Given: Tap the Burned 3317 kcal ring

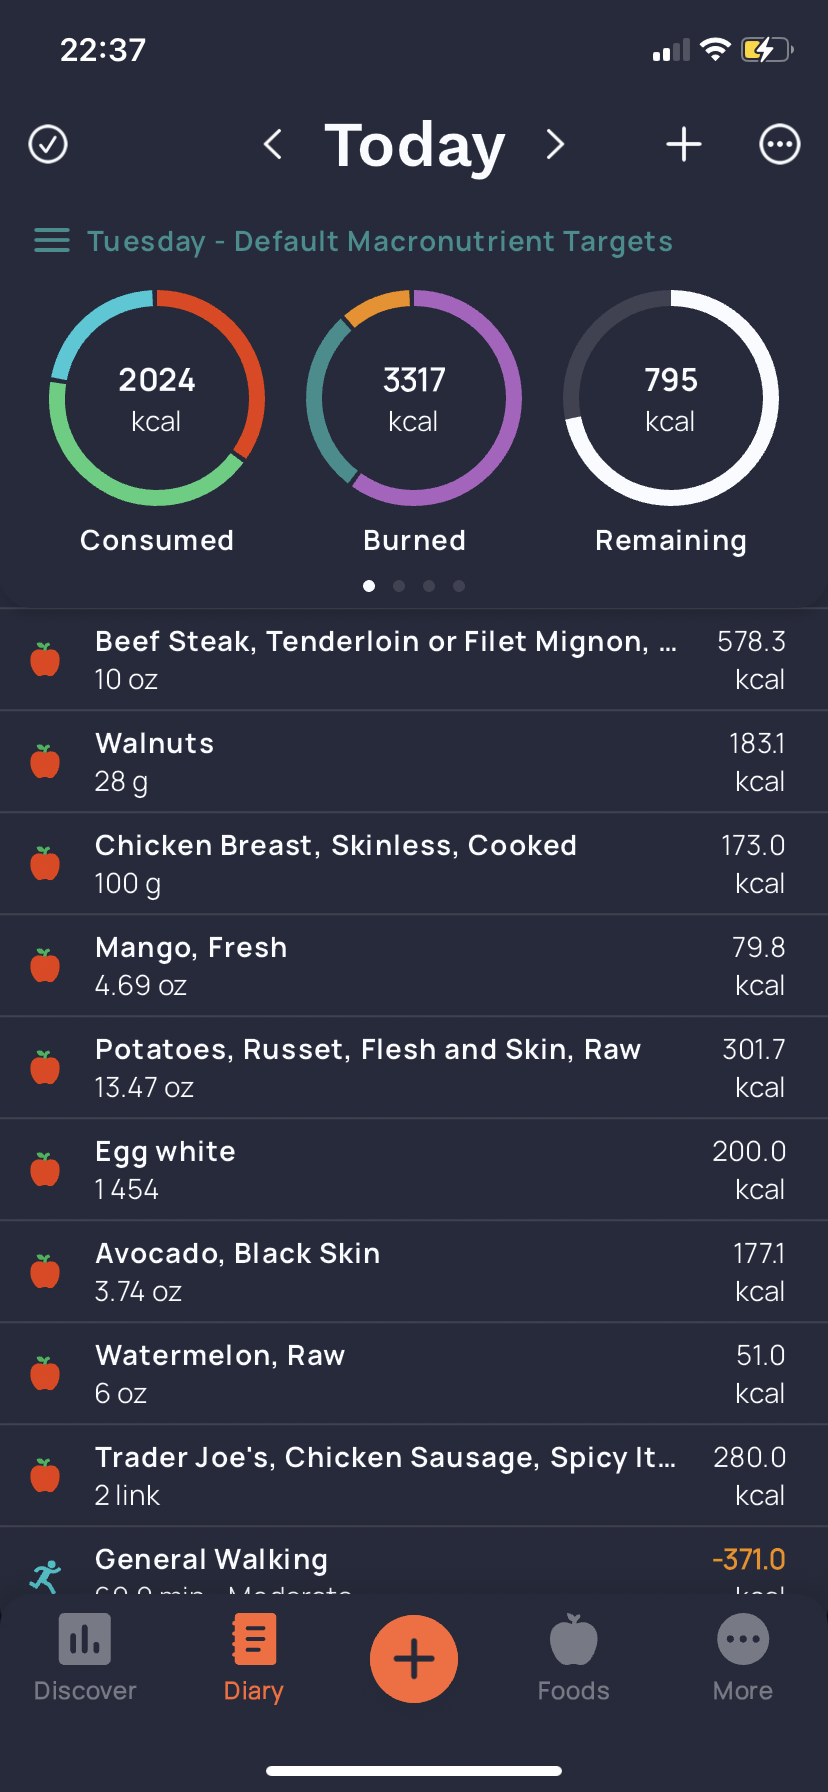Looking at the screenshot, I should tap(414, 398).
